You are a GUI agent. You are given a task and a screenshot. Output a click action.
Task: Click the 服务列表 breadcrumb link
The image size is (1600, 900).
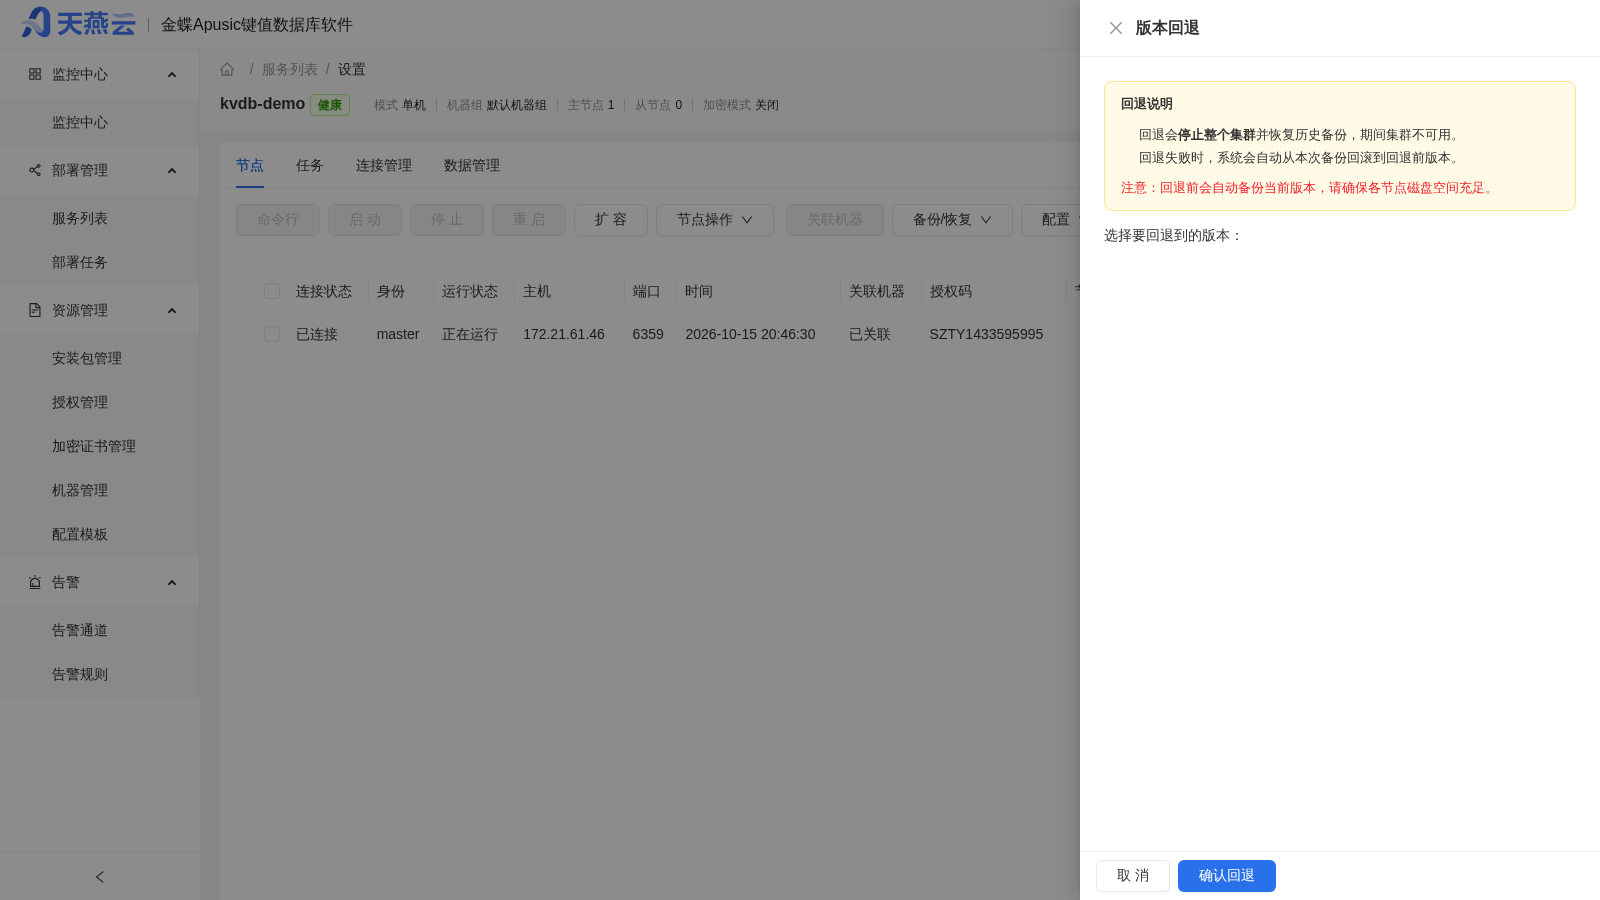290,69
